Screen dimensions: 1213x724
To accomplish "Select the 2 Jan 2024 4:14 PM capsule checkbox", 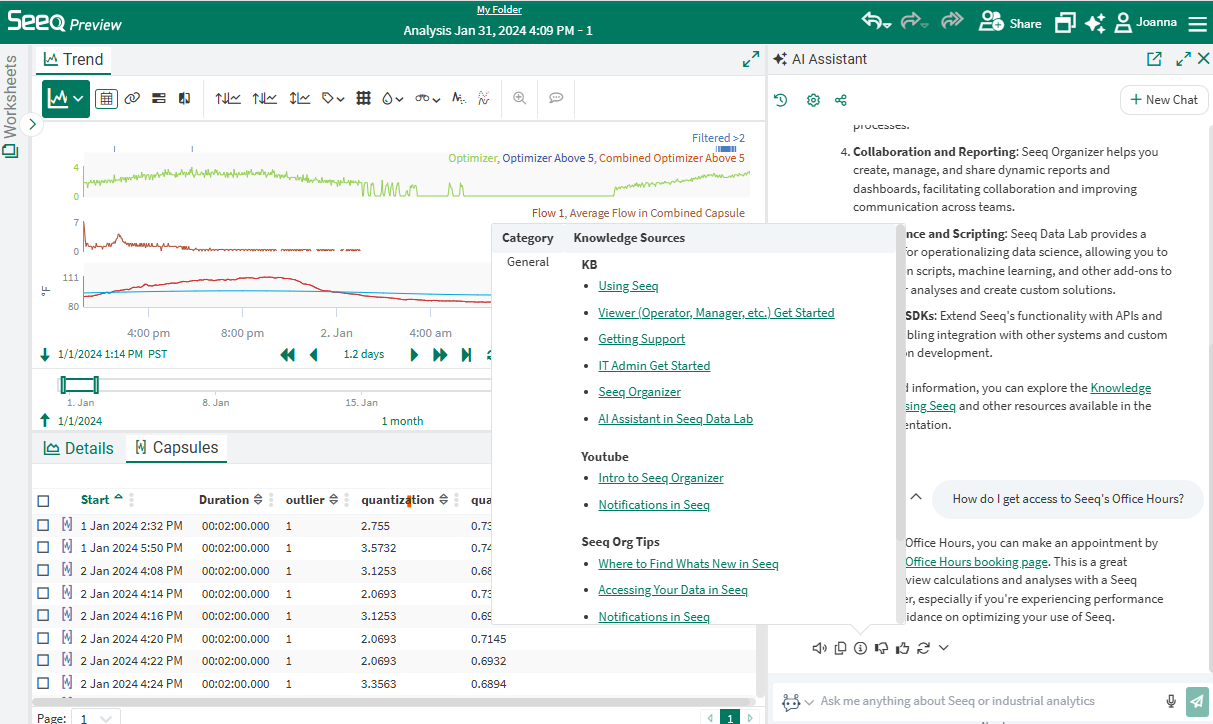I will [43, 593].
